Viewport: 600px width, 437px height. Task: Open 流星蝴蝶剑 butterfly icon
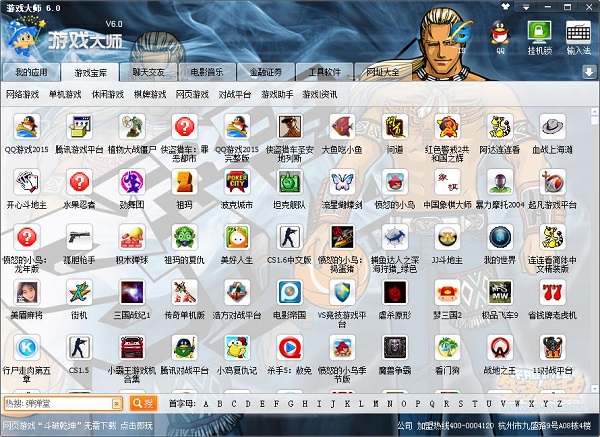342,182
